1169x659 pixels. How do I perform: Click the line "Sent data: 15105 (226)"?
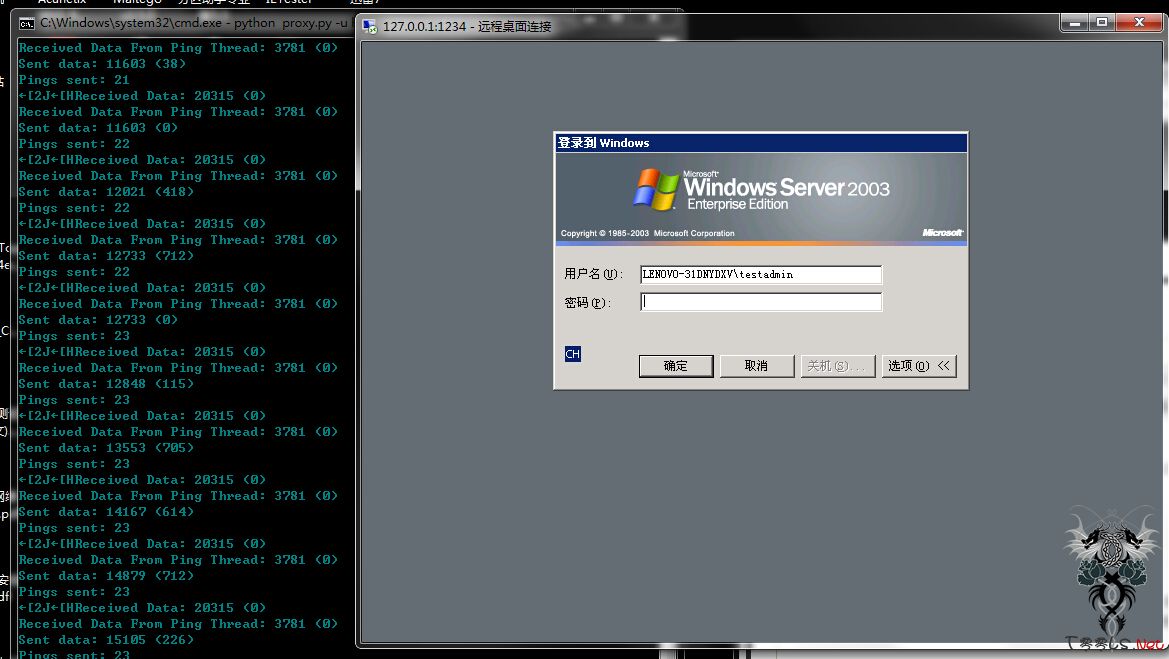(106, 640)
